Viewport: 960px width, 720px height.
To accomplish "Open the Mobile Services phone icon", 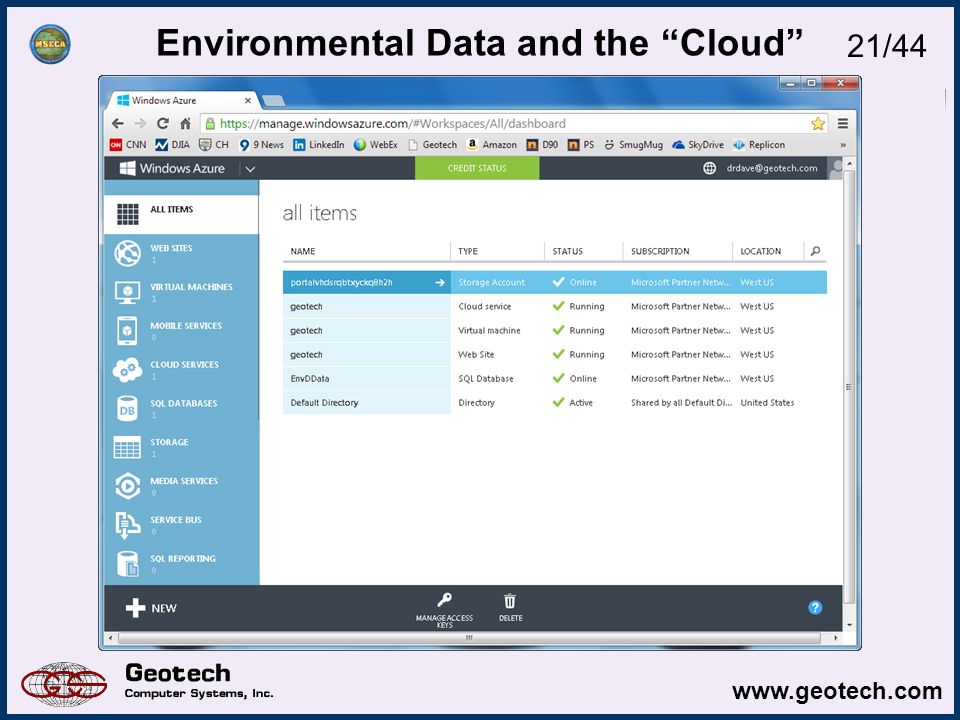I will [127, 331].
